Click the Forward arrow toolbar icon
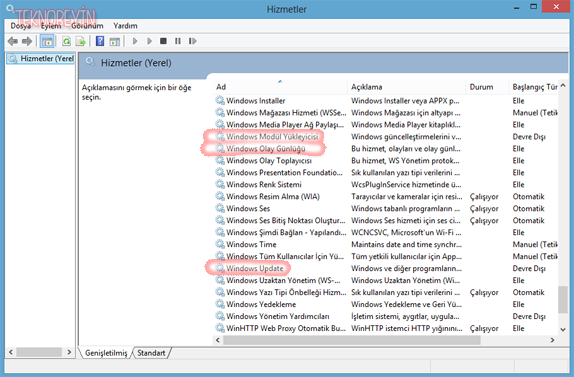 pyautogui.click(x=27, y=41)
